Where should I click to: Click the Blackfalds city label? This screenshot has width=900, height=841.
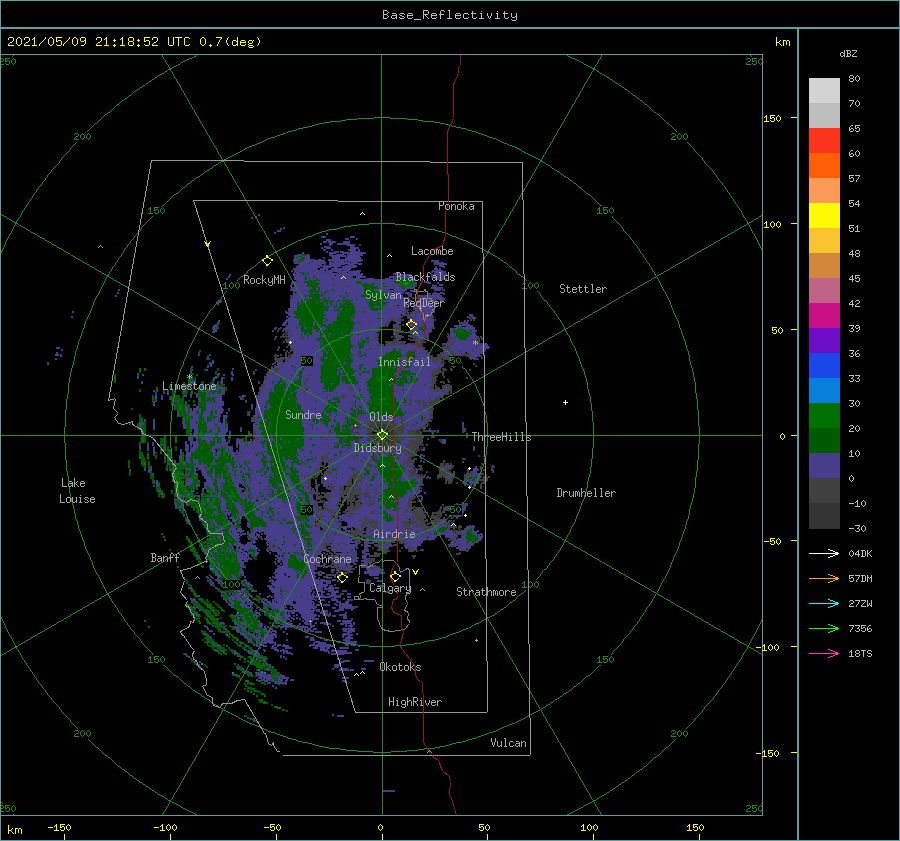click(425, 277)
